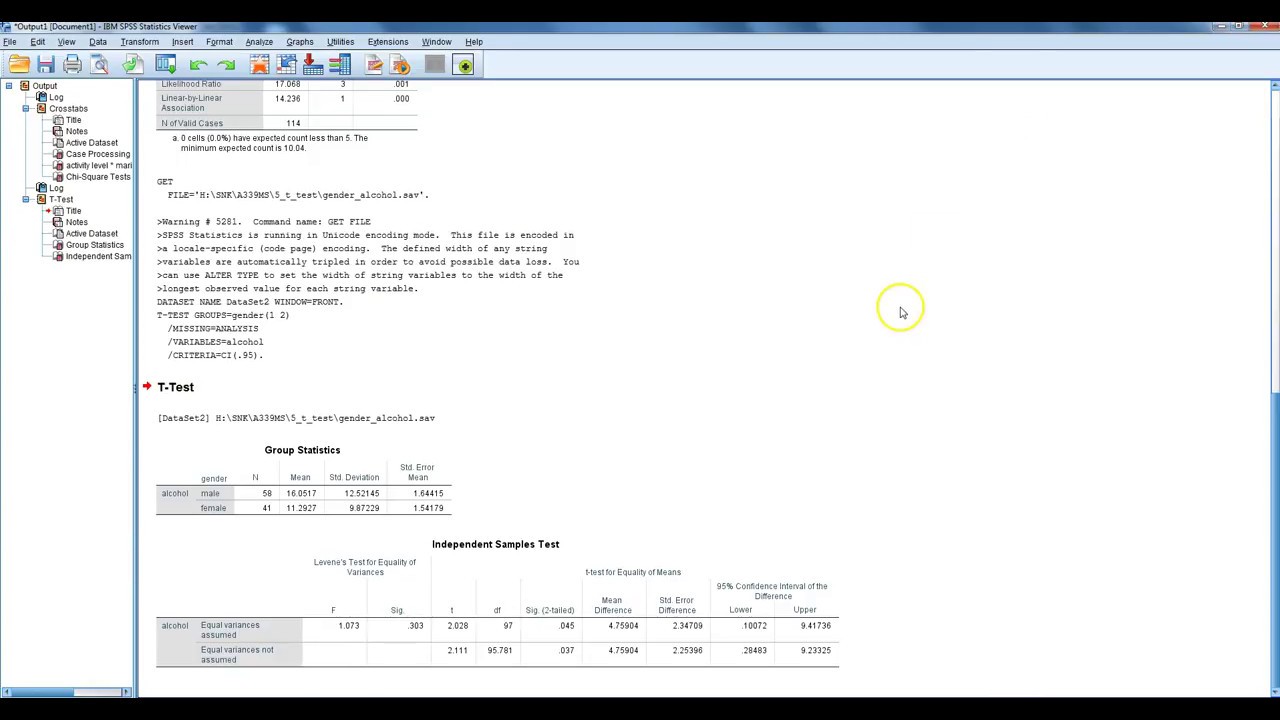The image size is (1280, 720).
Task: Select the second Log item in outline
Action: pyautogui.click(x=56, y=188)
